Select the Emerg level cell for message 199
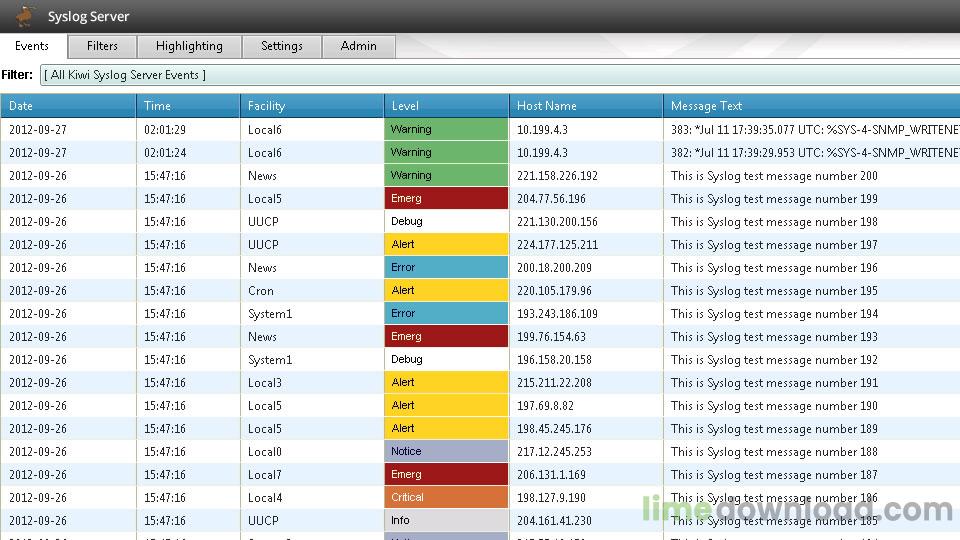Screen dimensions: 960x540 [x=446, y=198]
